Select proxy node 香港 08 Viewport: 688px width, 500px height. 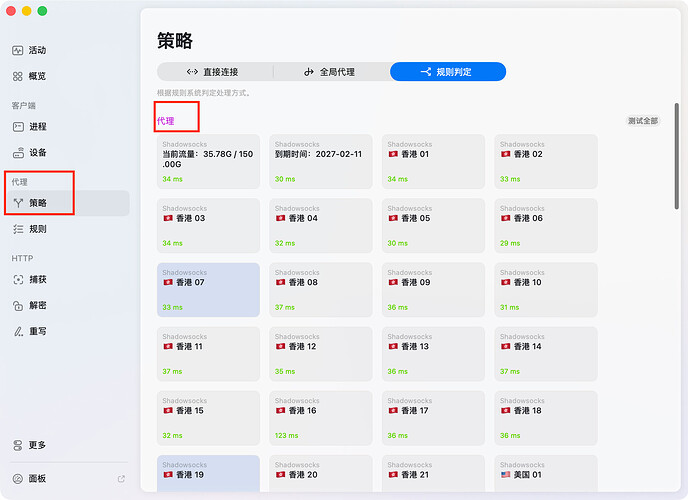click(x=321, y=289)
